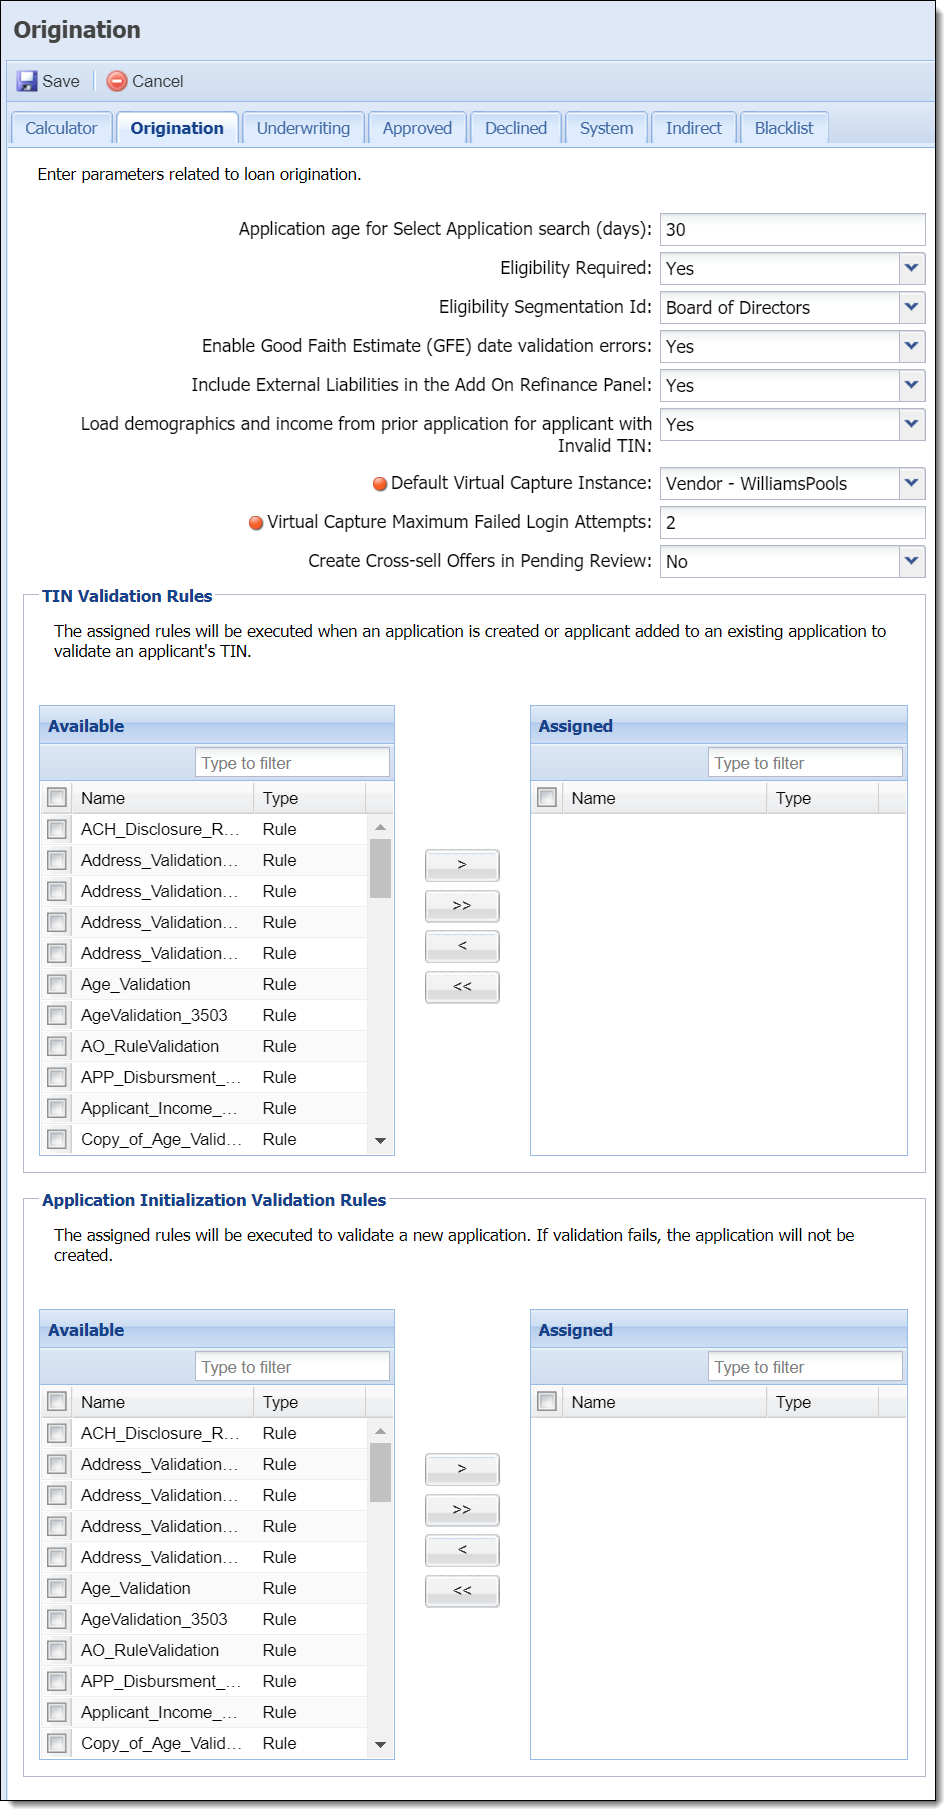Sort TIN Available list by Name column
Screen dimensions: 951x1816
163,798
